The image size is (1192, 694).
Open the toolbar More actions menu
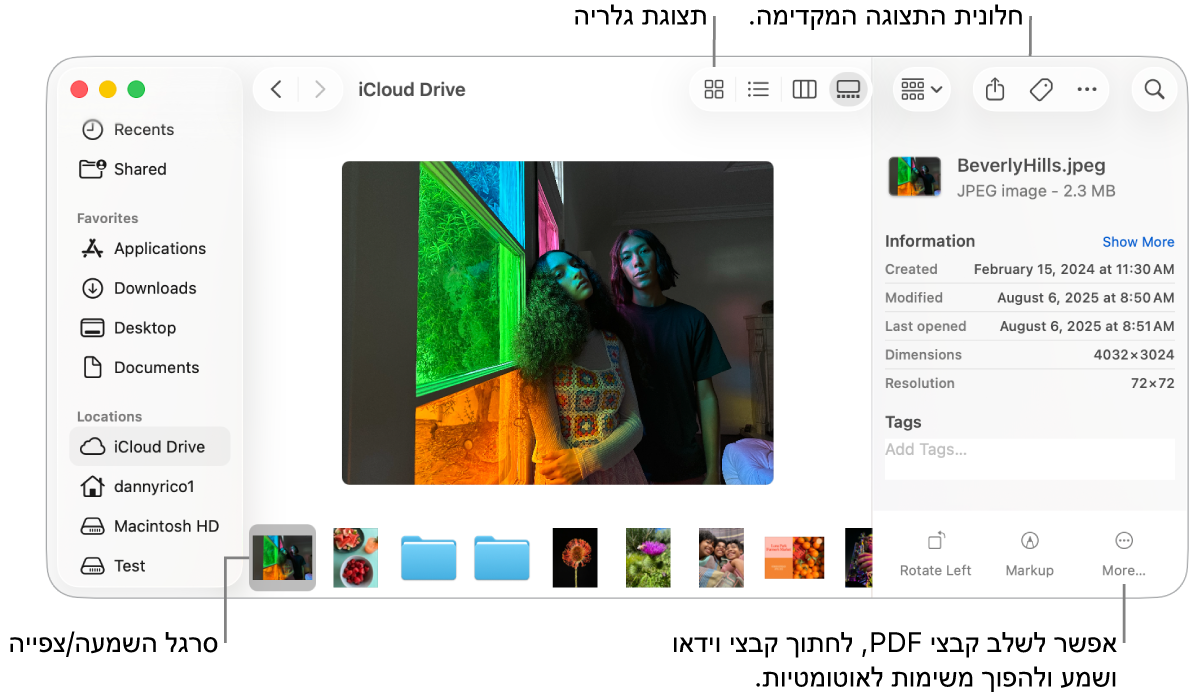pos(1087,90)
